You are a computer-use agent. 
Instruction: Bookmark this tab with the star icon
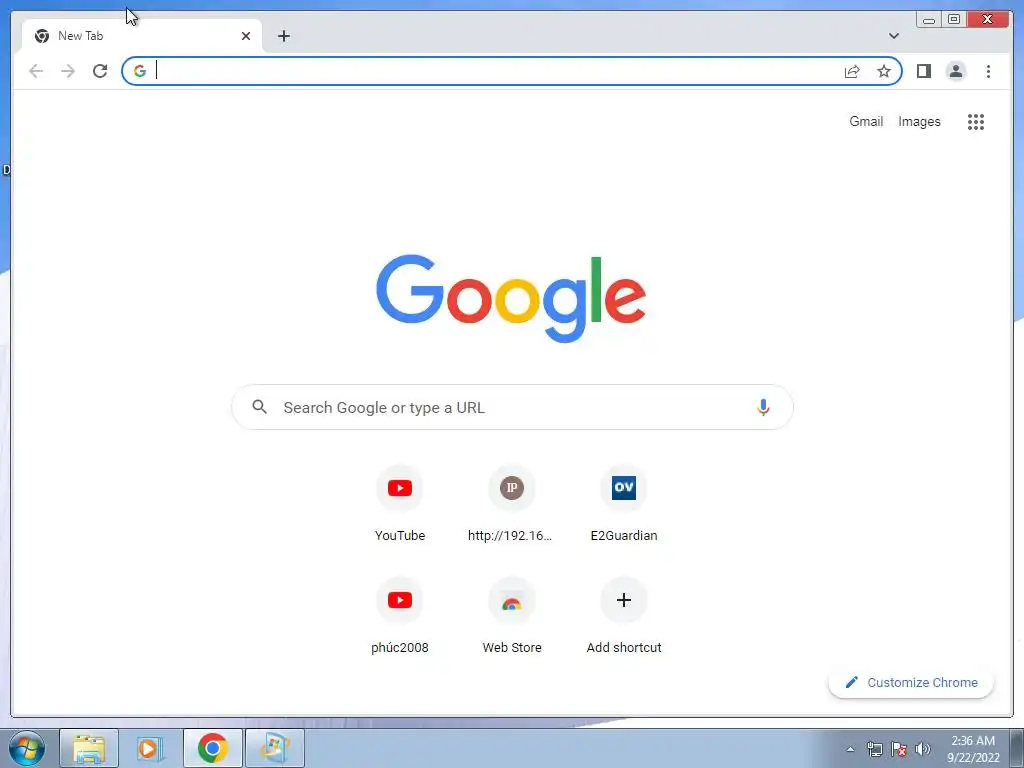click(884, 71)
